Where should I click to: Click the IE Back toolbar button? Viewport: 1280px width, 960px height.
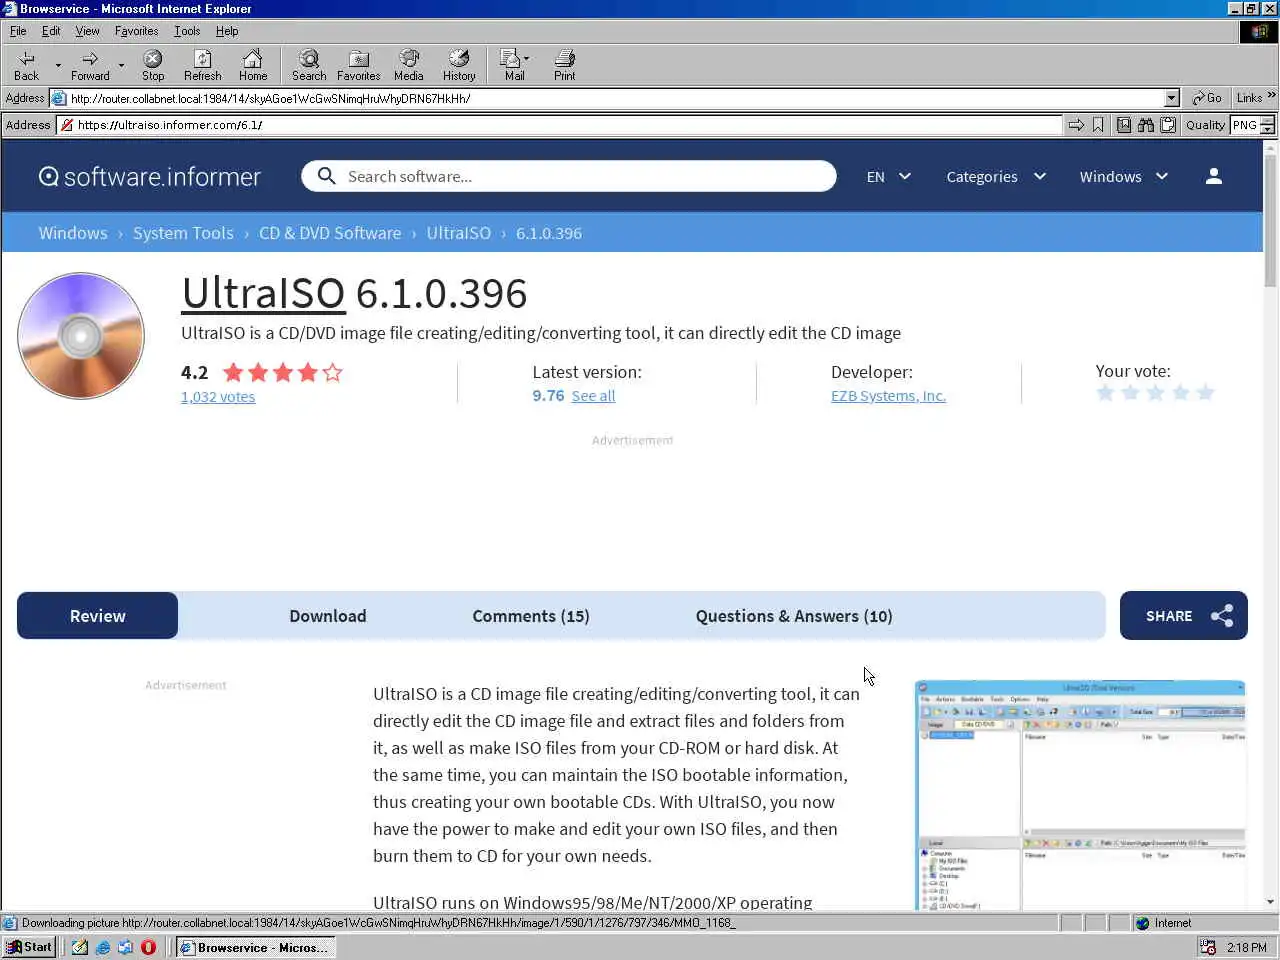pyautogui.click(x=27, y=65)
